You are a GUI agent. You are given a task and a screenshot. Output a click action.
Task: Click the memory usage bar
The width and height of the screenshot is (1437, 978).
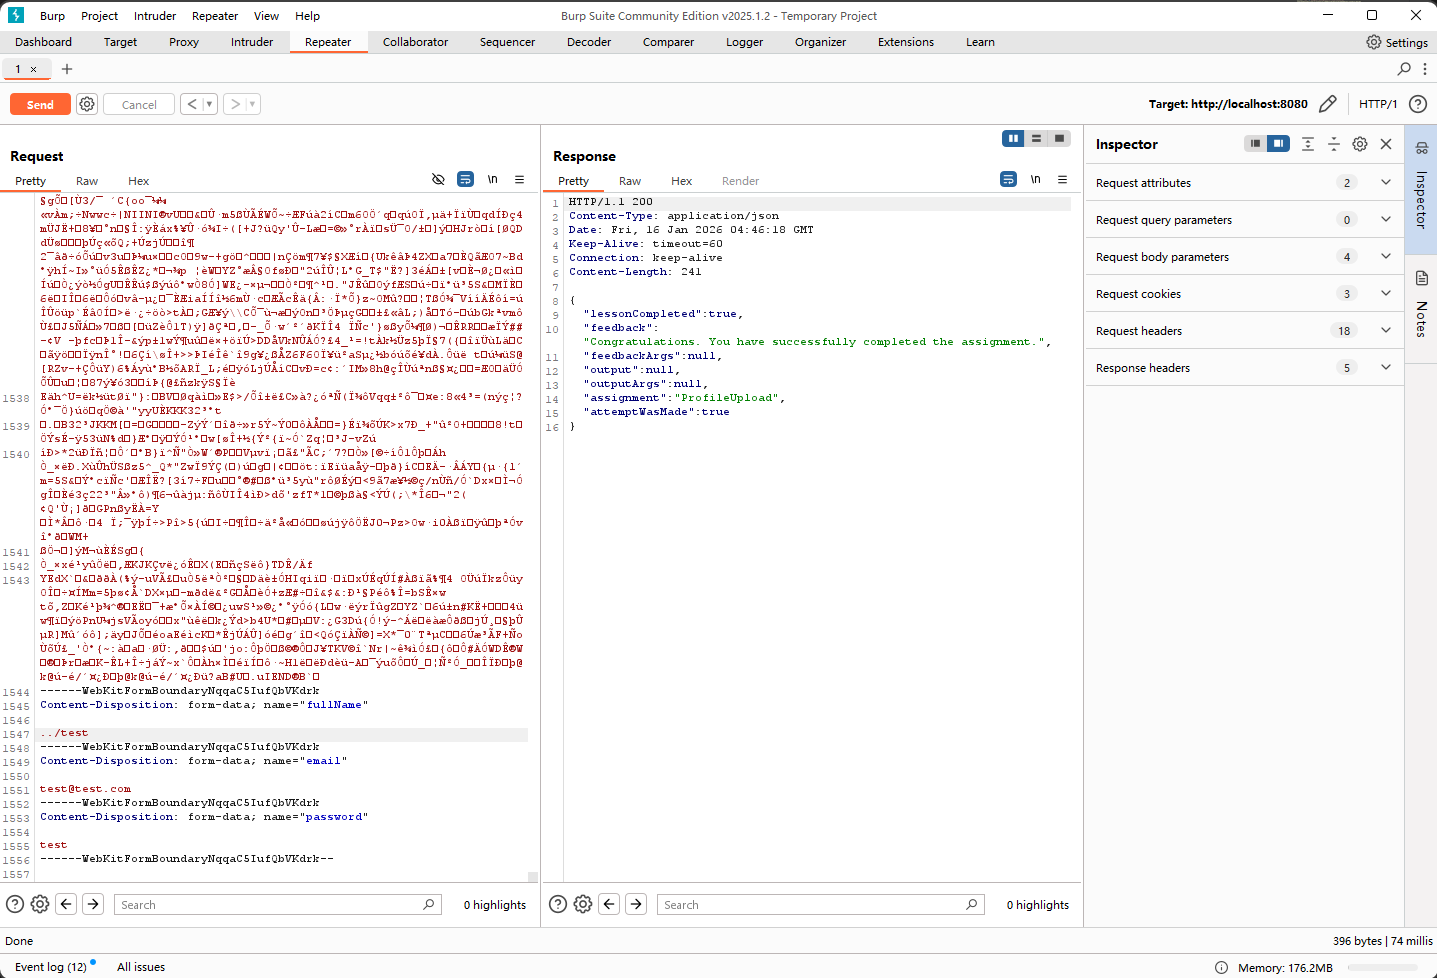tap(1382, 967)
